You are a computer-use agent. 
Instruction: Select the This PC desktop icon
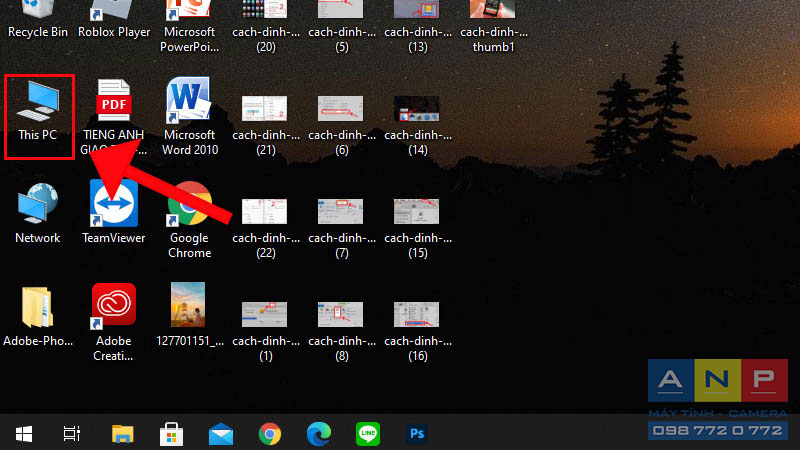pyautogui.click(x=38, y=111)
